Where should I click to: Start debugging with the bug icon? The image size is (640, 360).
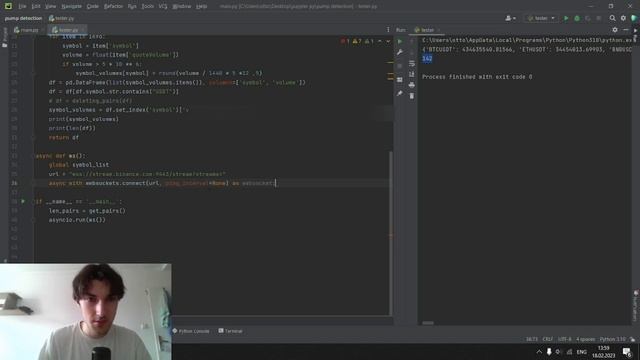577,18
